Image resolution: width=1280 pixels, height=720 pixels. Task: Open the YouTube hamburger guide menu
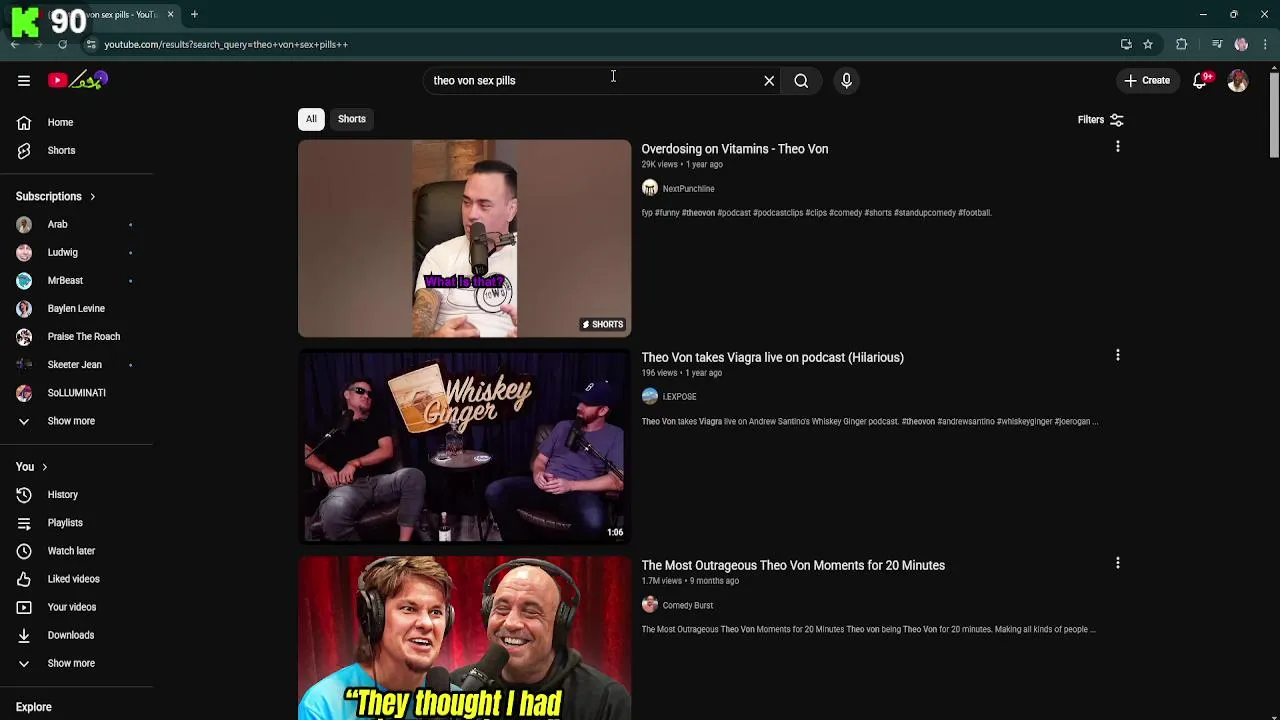pyautogui.click(x=24, y=81)
